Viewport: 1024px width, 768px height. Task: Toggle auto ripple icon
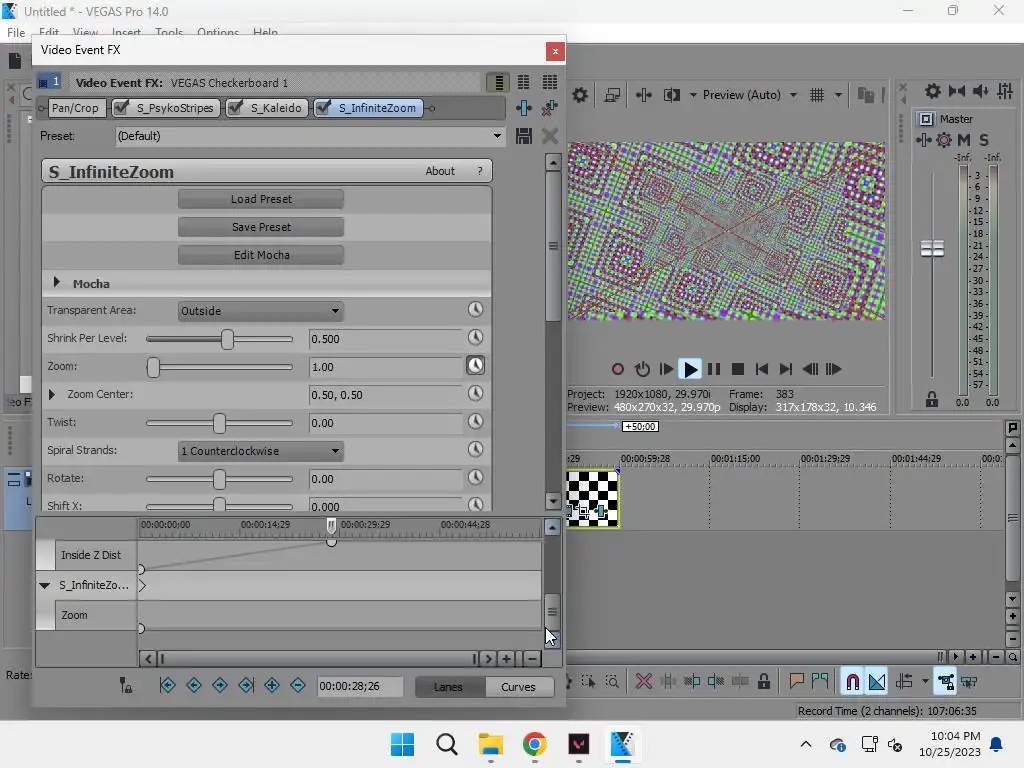pos(904,682)
